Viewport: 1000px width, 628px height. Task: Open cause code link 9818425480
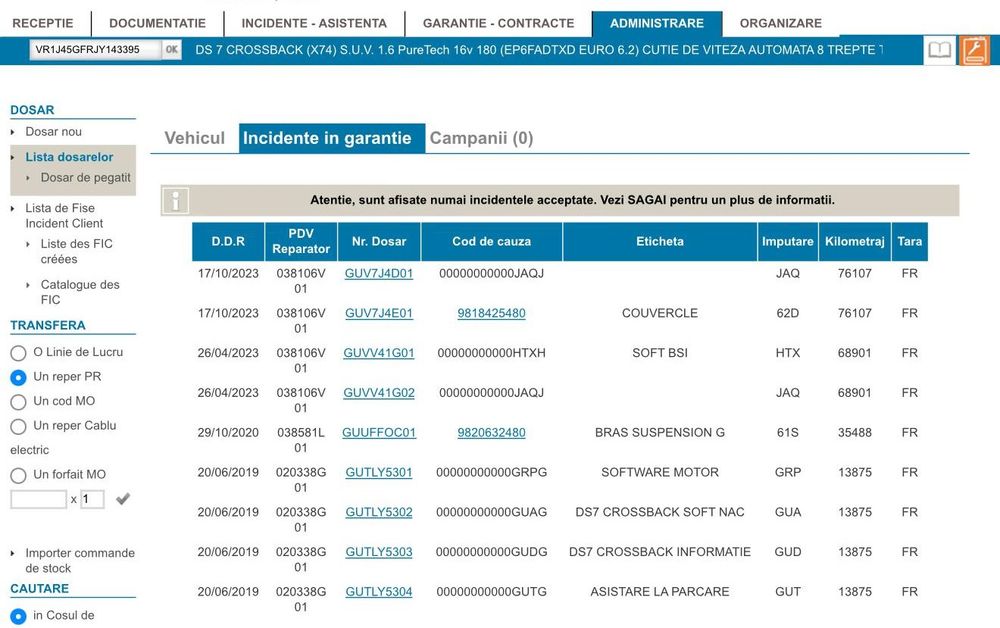coord(492,314)
